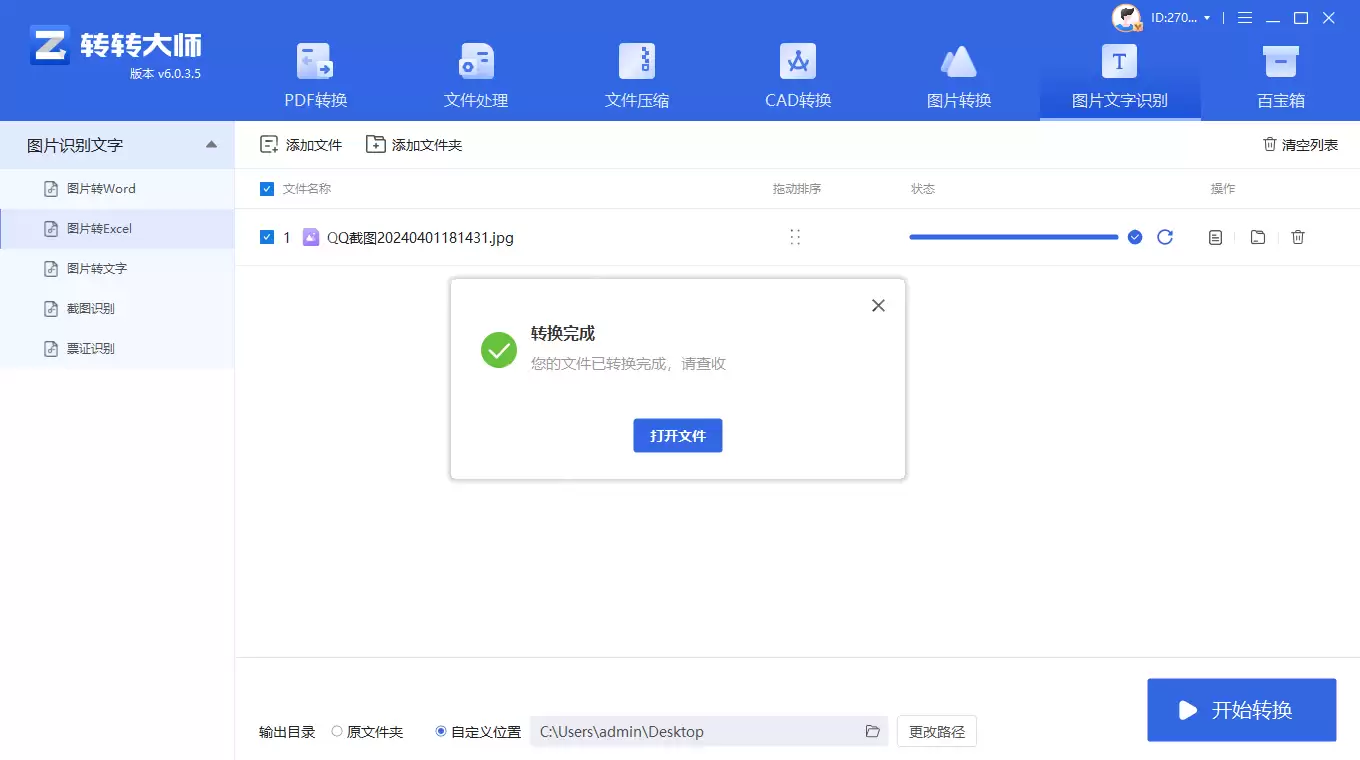Click the delete trash icon for the JPG file

1298,237
